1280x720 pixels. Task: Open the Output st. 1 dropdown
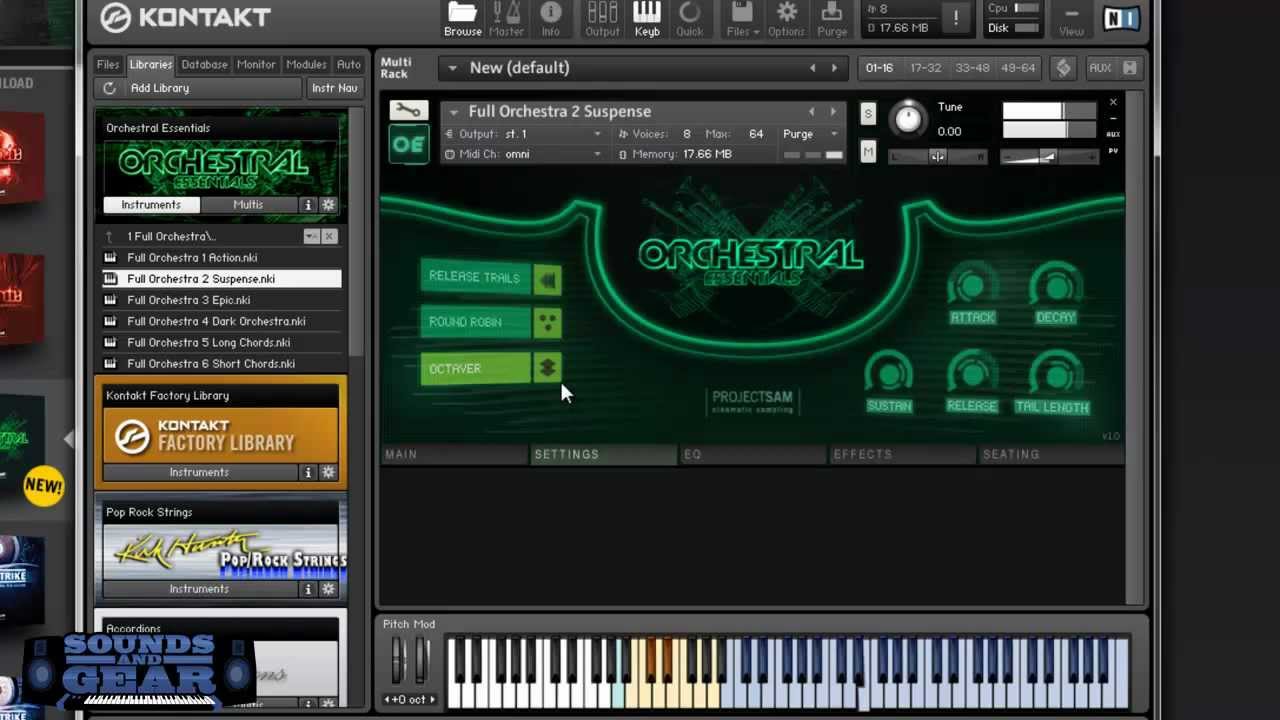(525, 134)
